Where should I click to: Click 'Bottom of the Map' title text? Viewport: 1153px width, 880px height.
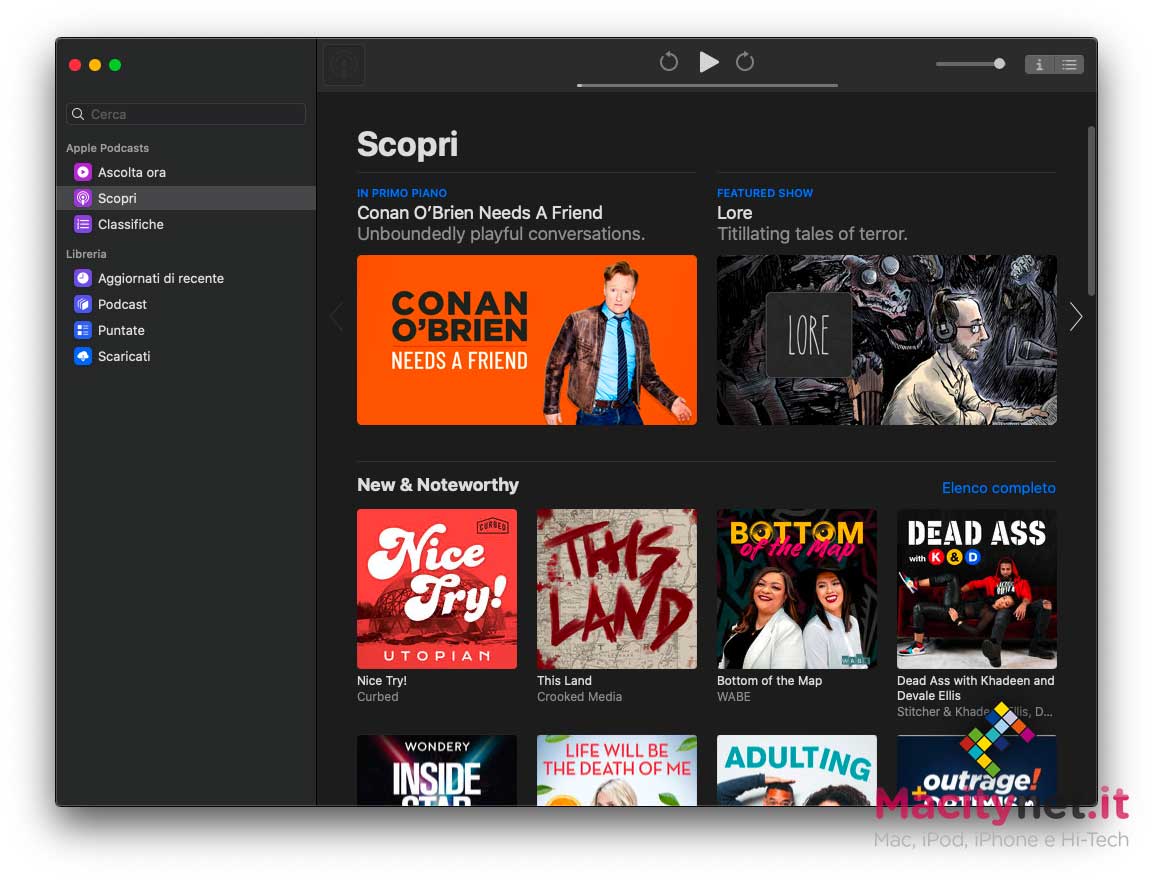[x=769, y=681]
